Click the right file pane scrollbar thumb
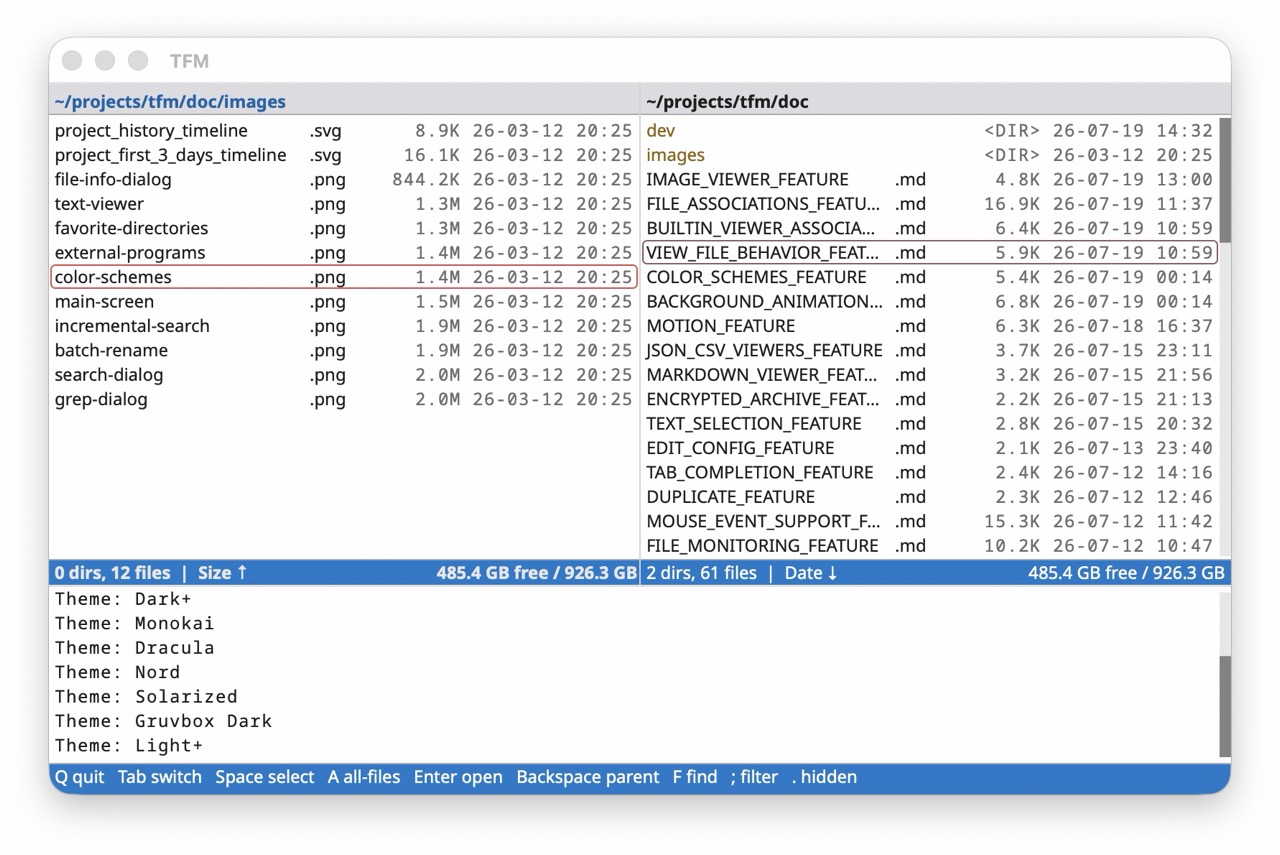 click(x=1225, y=180)
